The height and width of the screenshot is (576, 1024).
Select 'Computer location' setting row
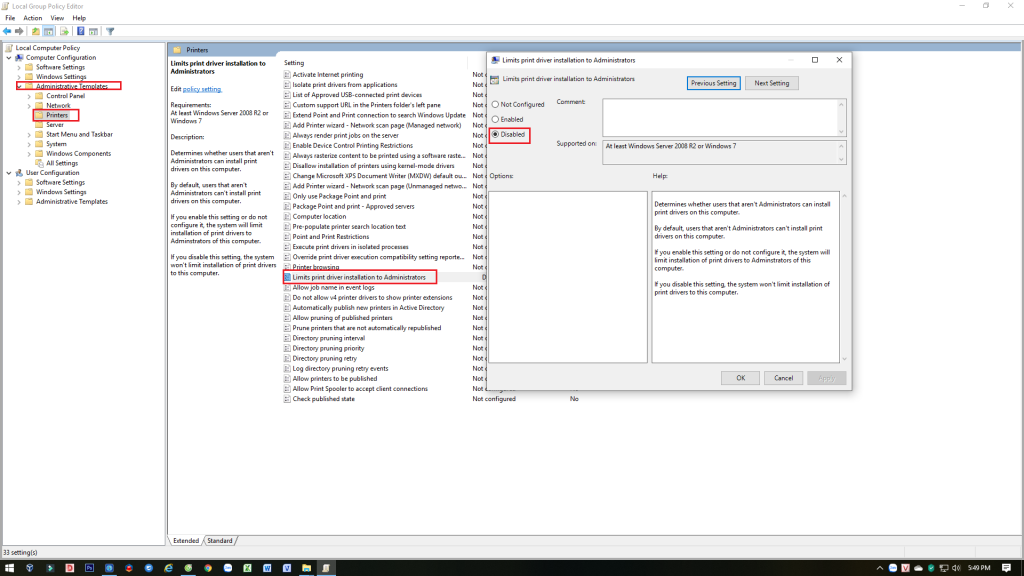[319, 216]
